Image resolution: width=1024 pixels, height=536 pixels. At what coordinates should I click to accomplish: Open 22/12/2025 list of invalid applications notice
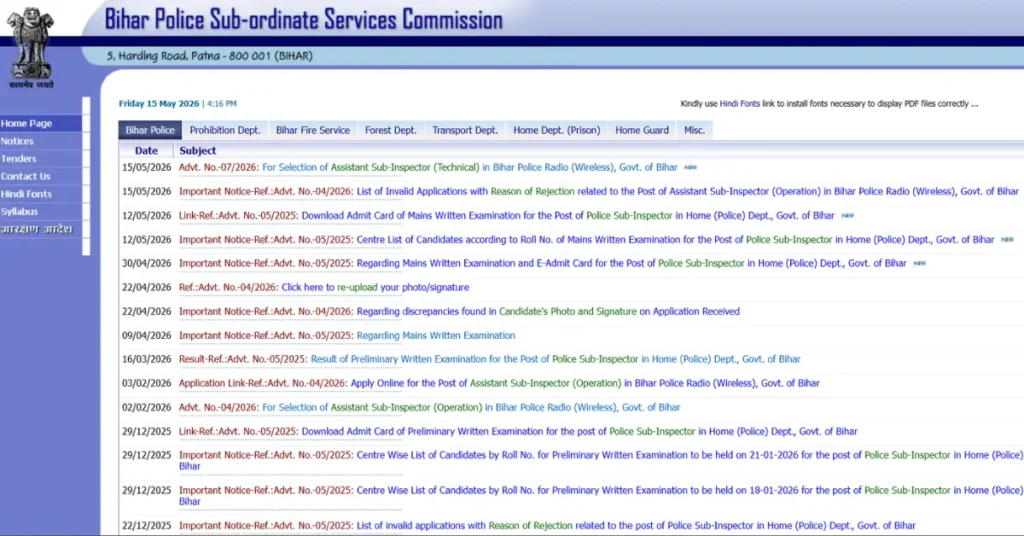point(547,526)
